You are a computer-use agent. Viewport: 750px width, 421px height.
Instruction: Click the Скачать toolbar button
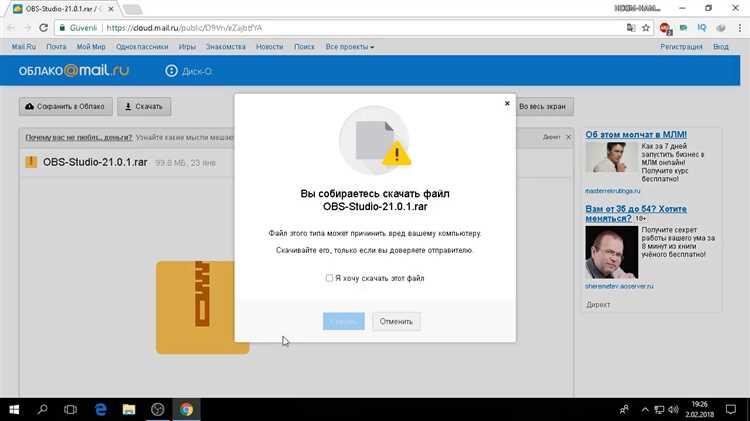click(x=144, y=107)
